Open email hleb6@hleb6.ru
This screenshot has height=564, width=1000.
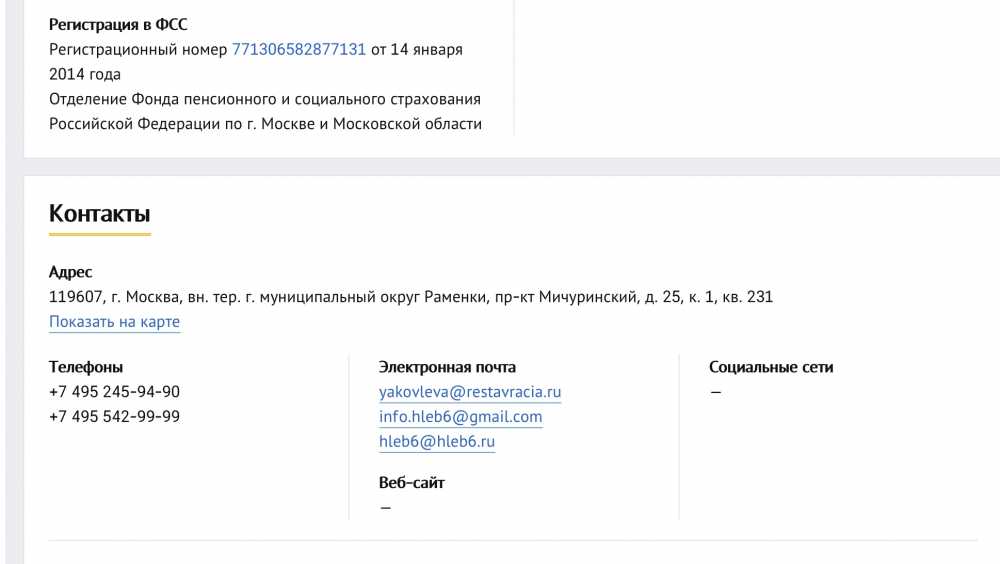click(437, 442)
